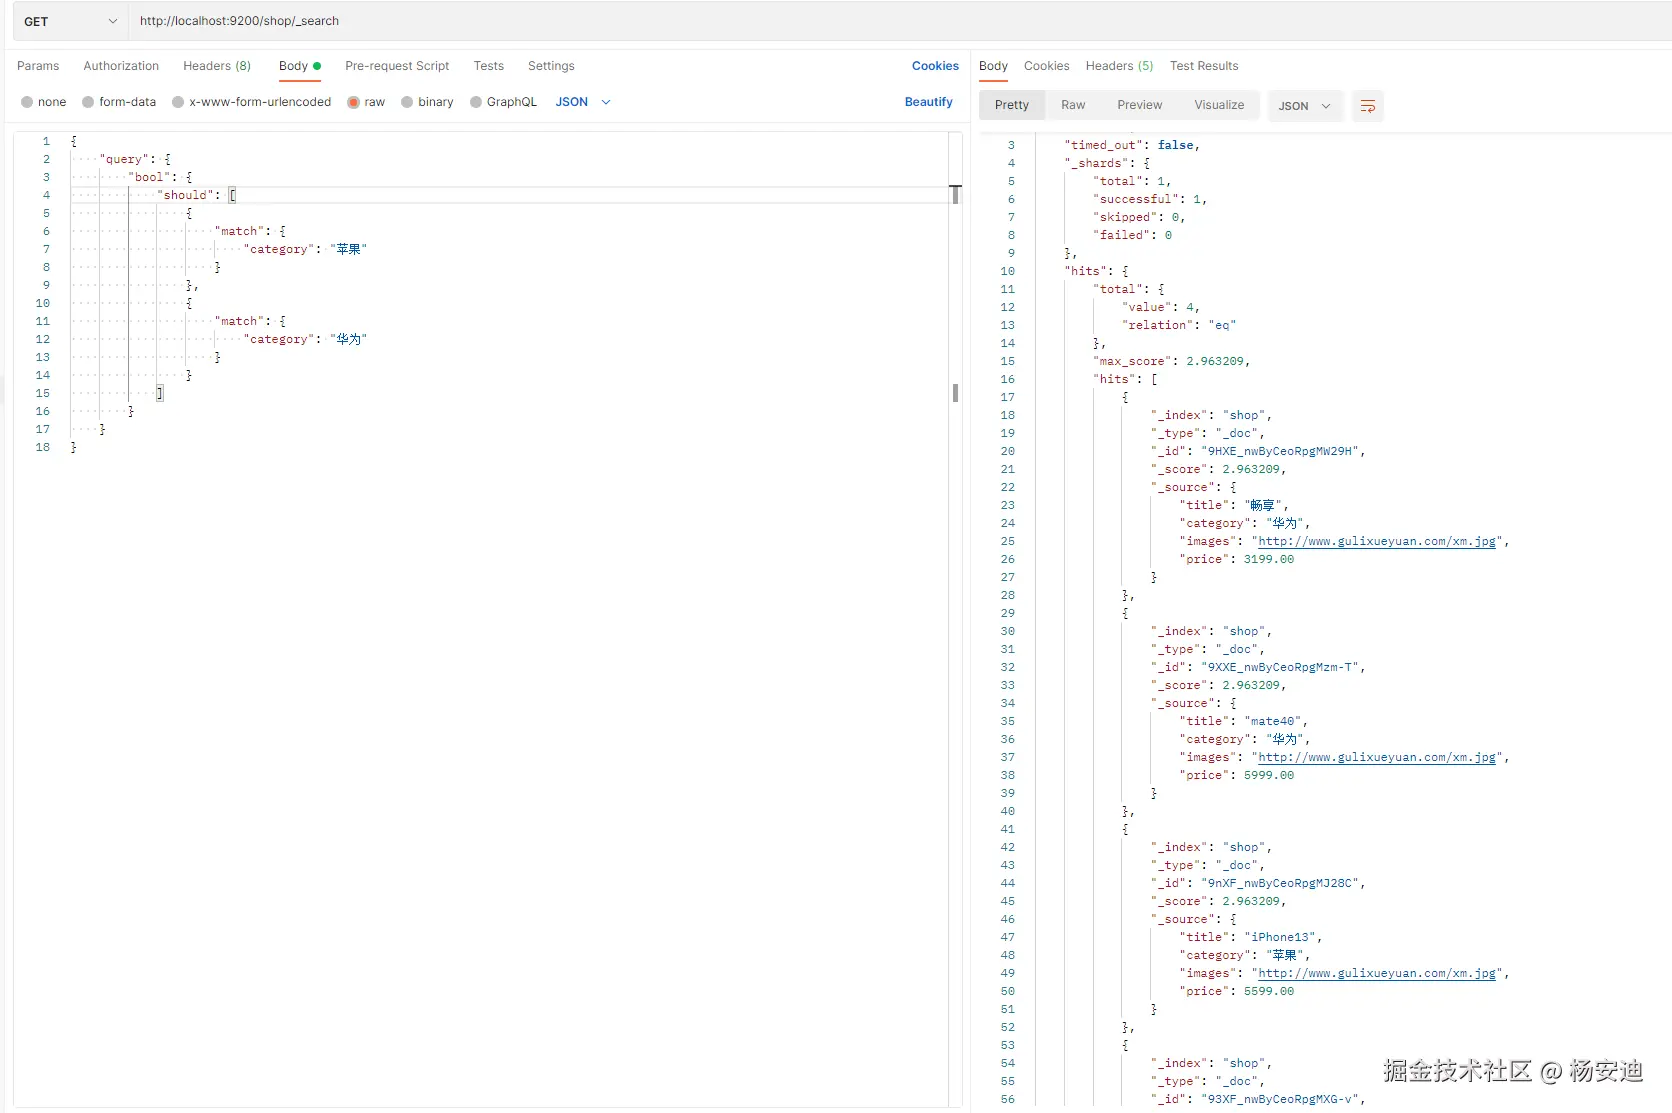
Task: Open the Cookies link on request panel
Action: click(935, 66)
